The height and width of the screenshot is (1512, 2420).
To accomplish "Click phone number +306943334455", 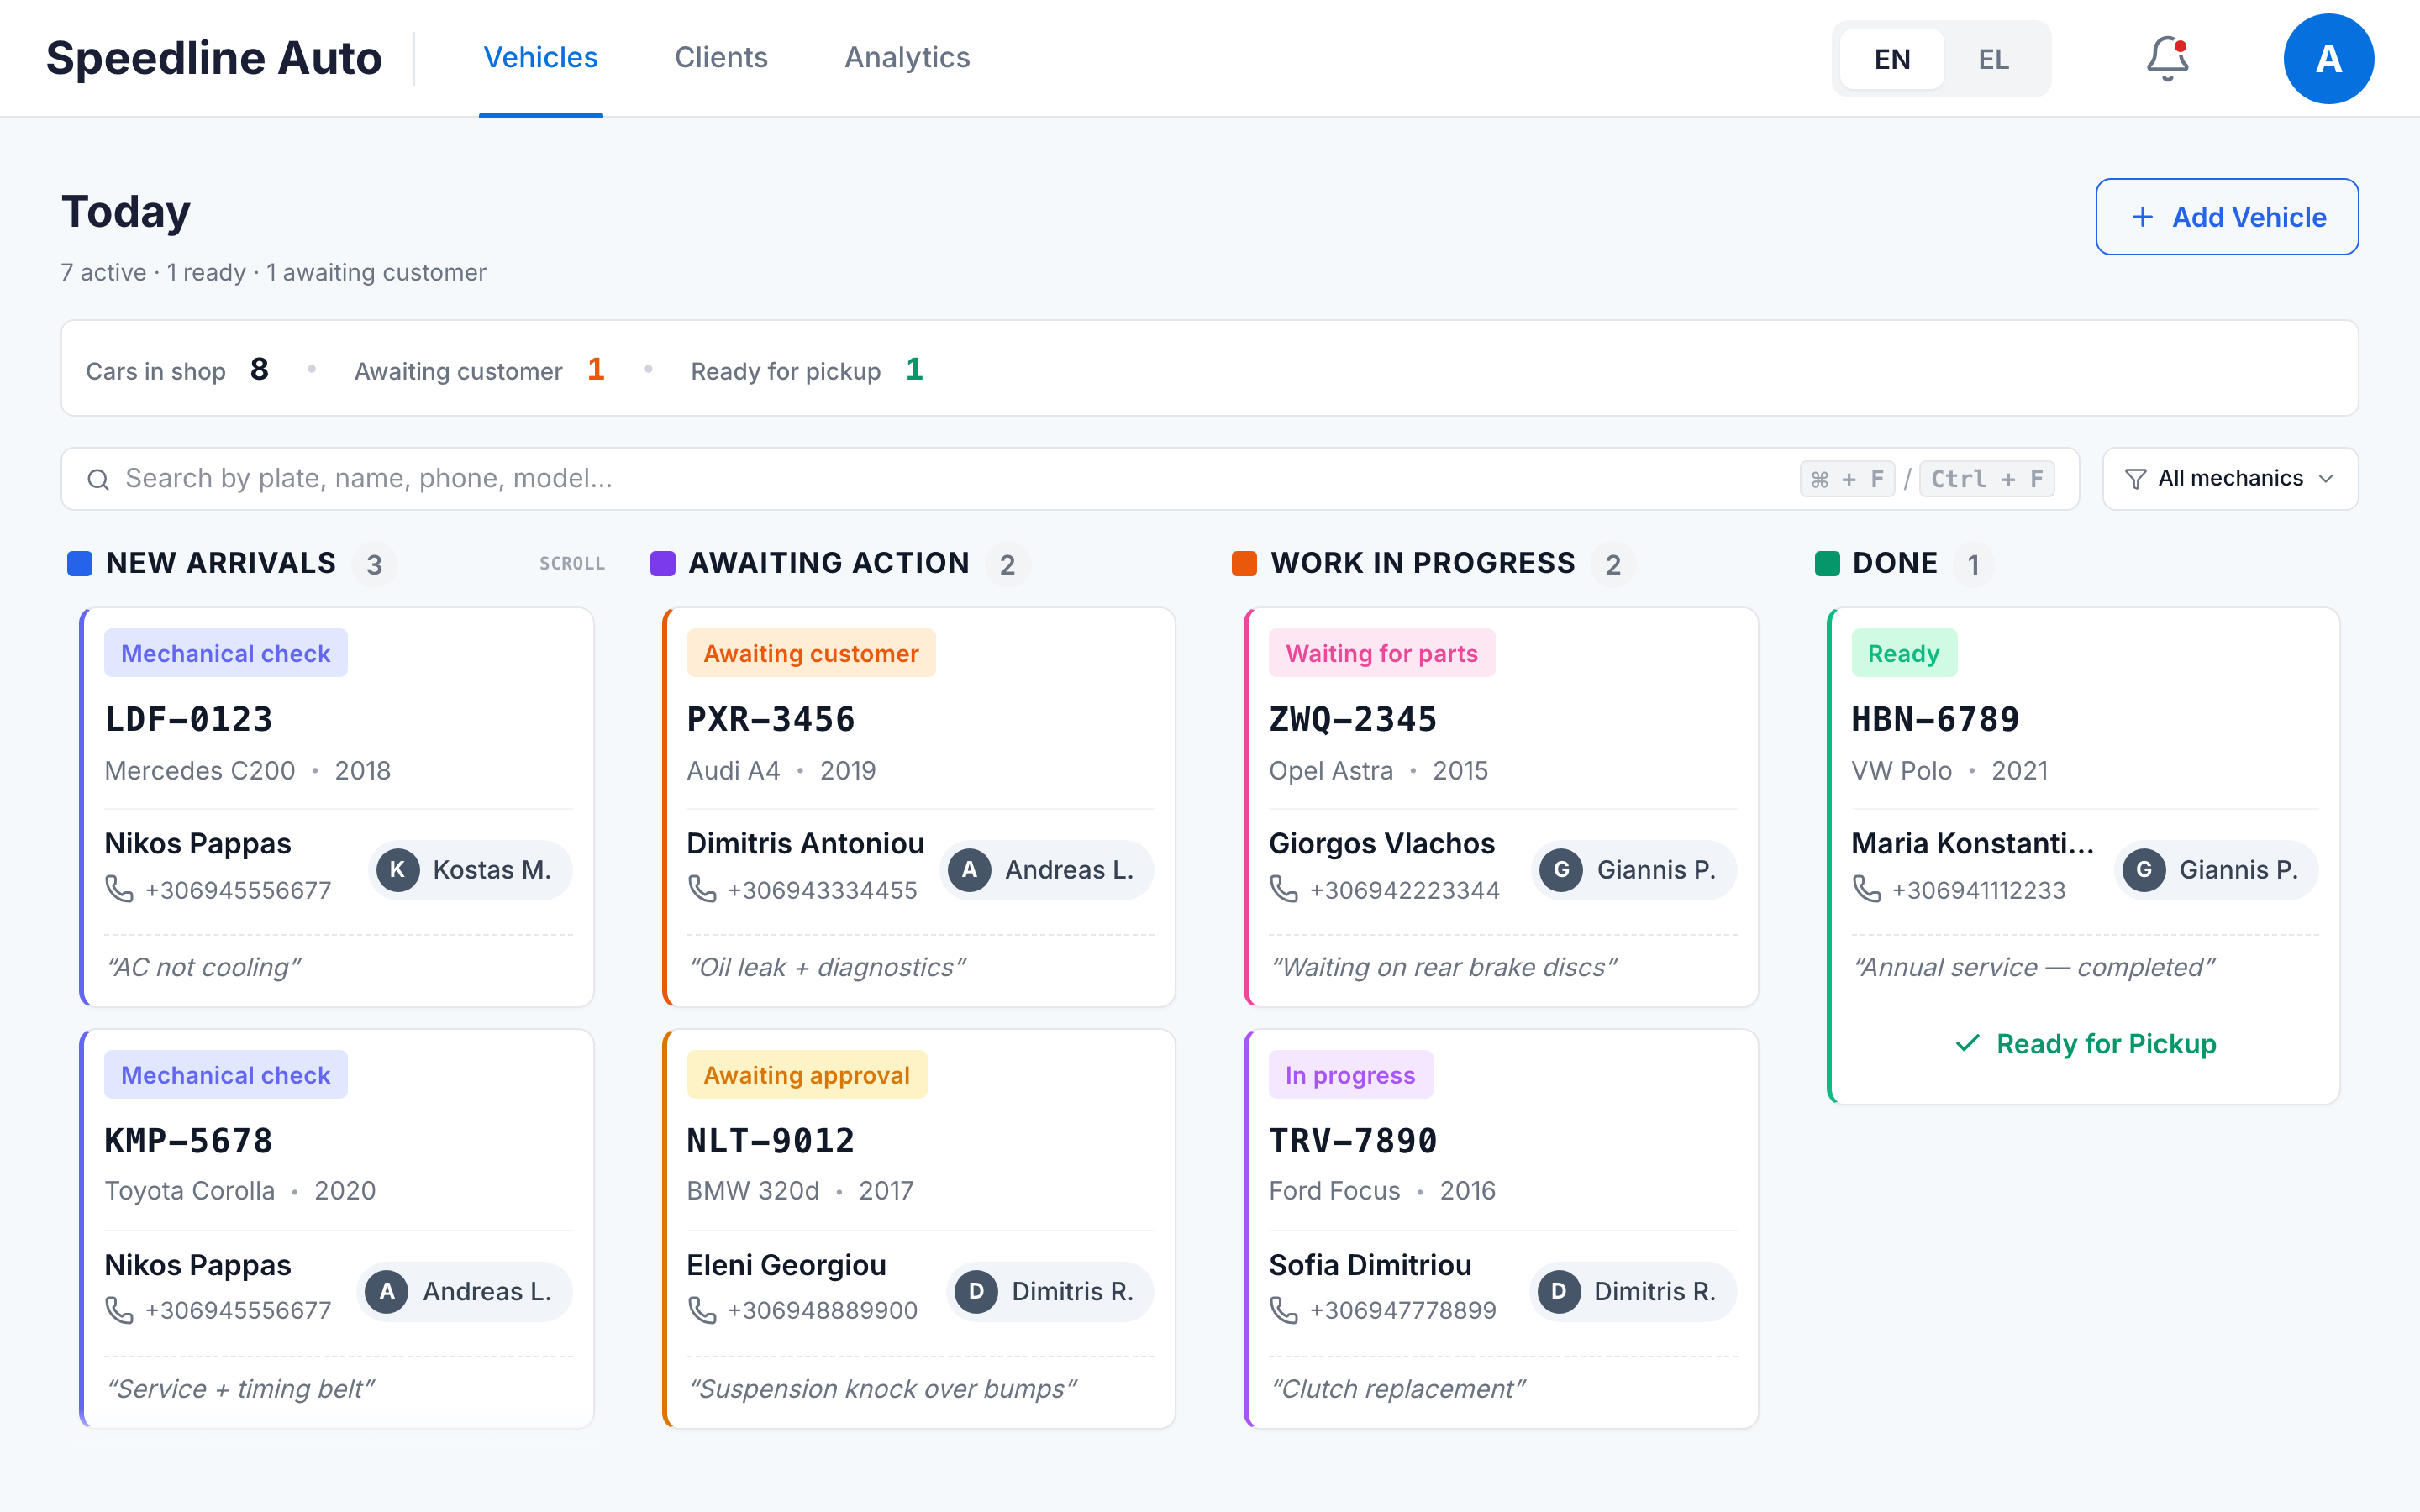I will click(x=822, y=890).
